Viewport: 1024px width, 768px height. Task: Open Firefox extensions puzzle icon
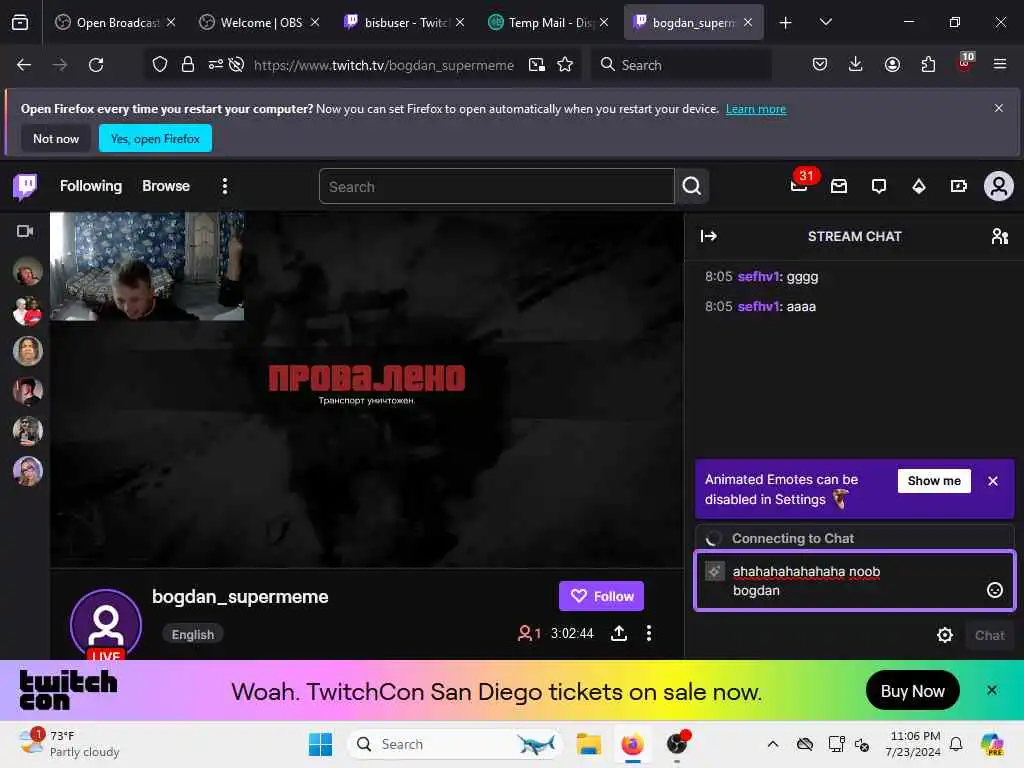(x=928, y=64)
